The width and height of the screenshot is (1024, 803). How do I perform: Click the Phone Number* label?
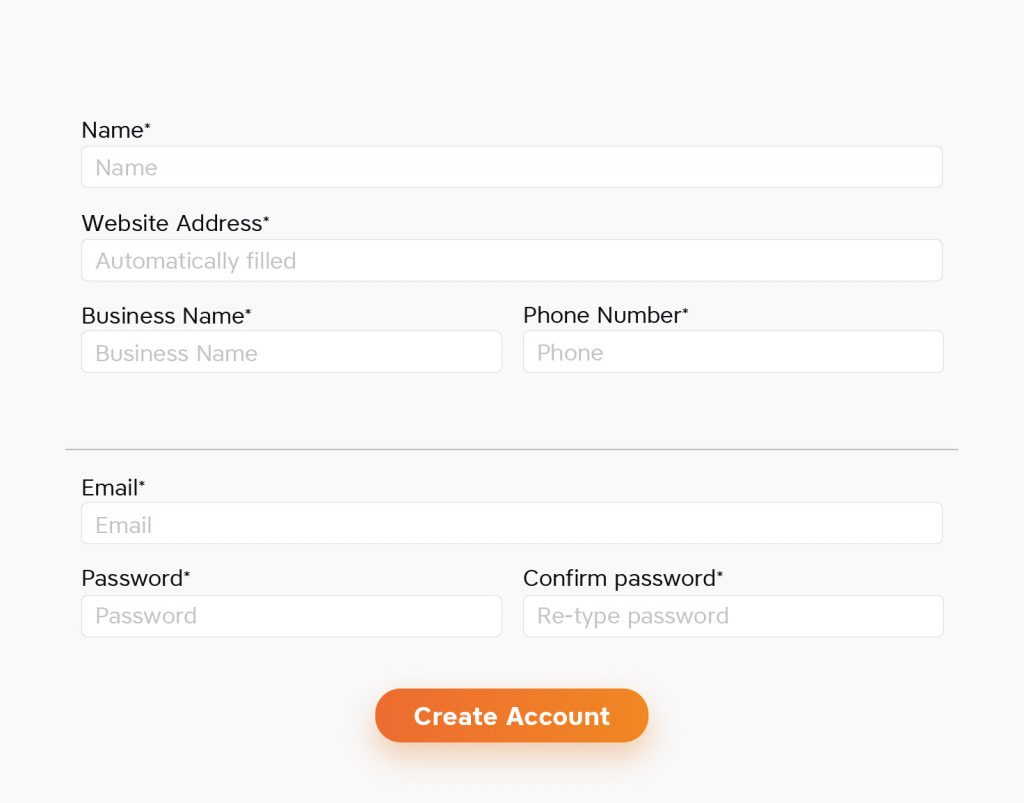605,315
